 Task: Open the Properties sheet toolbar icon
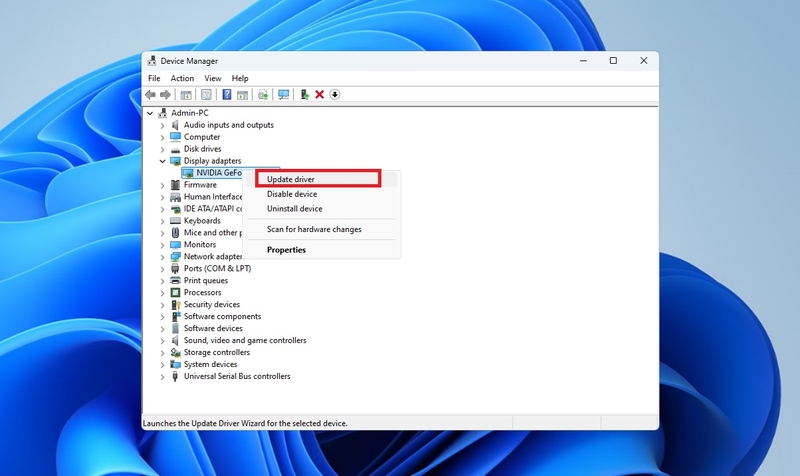click(206, 95)
